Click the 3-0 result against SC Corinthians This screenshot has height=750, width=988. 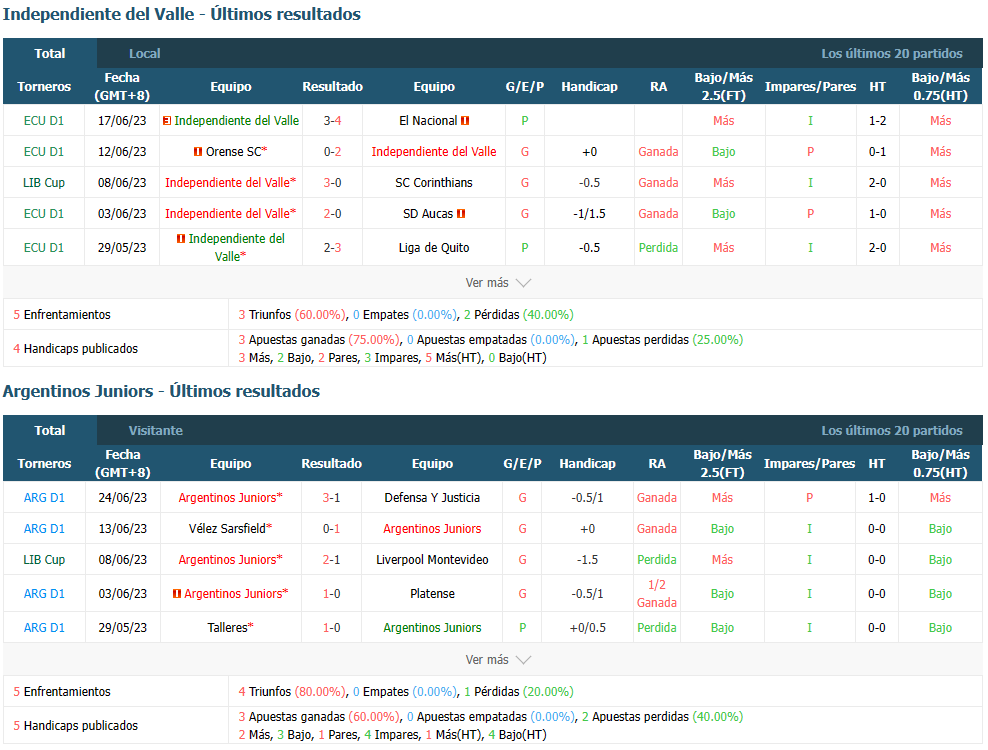(x=333, y=183)
